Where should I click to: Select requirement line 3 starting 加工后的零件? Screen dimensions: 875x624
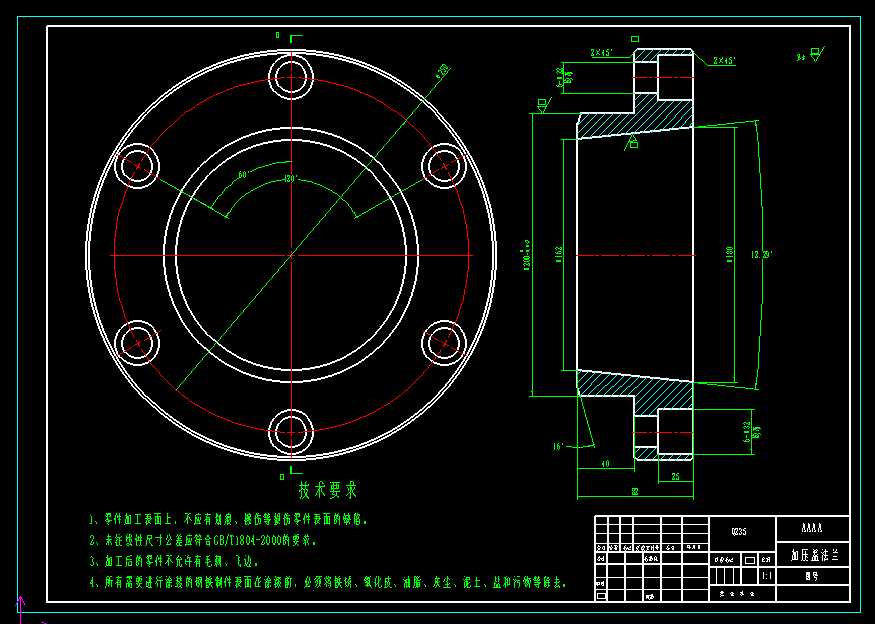174,561
